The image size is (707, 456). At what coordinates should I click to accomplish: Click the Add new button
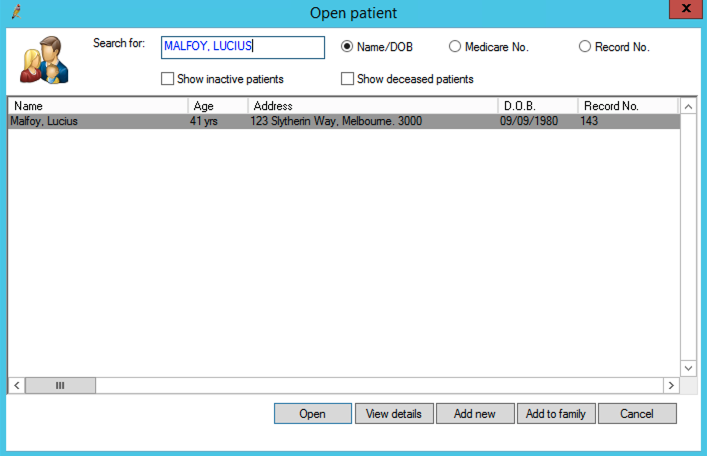(x=475, y=414)
